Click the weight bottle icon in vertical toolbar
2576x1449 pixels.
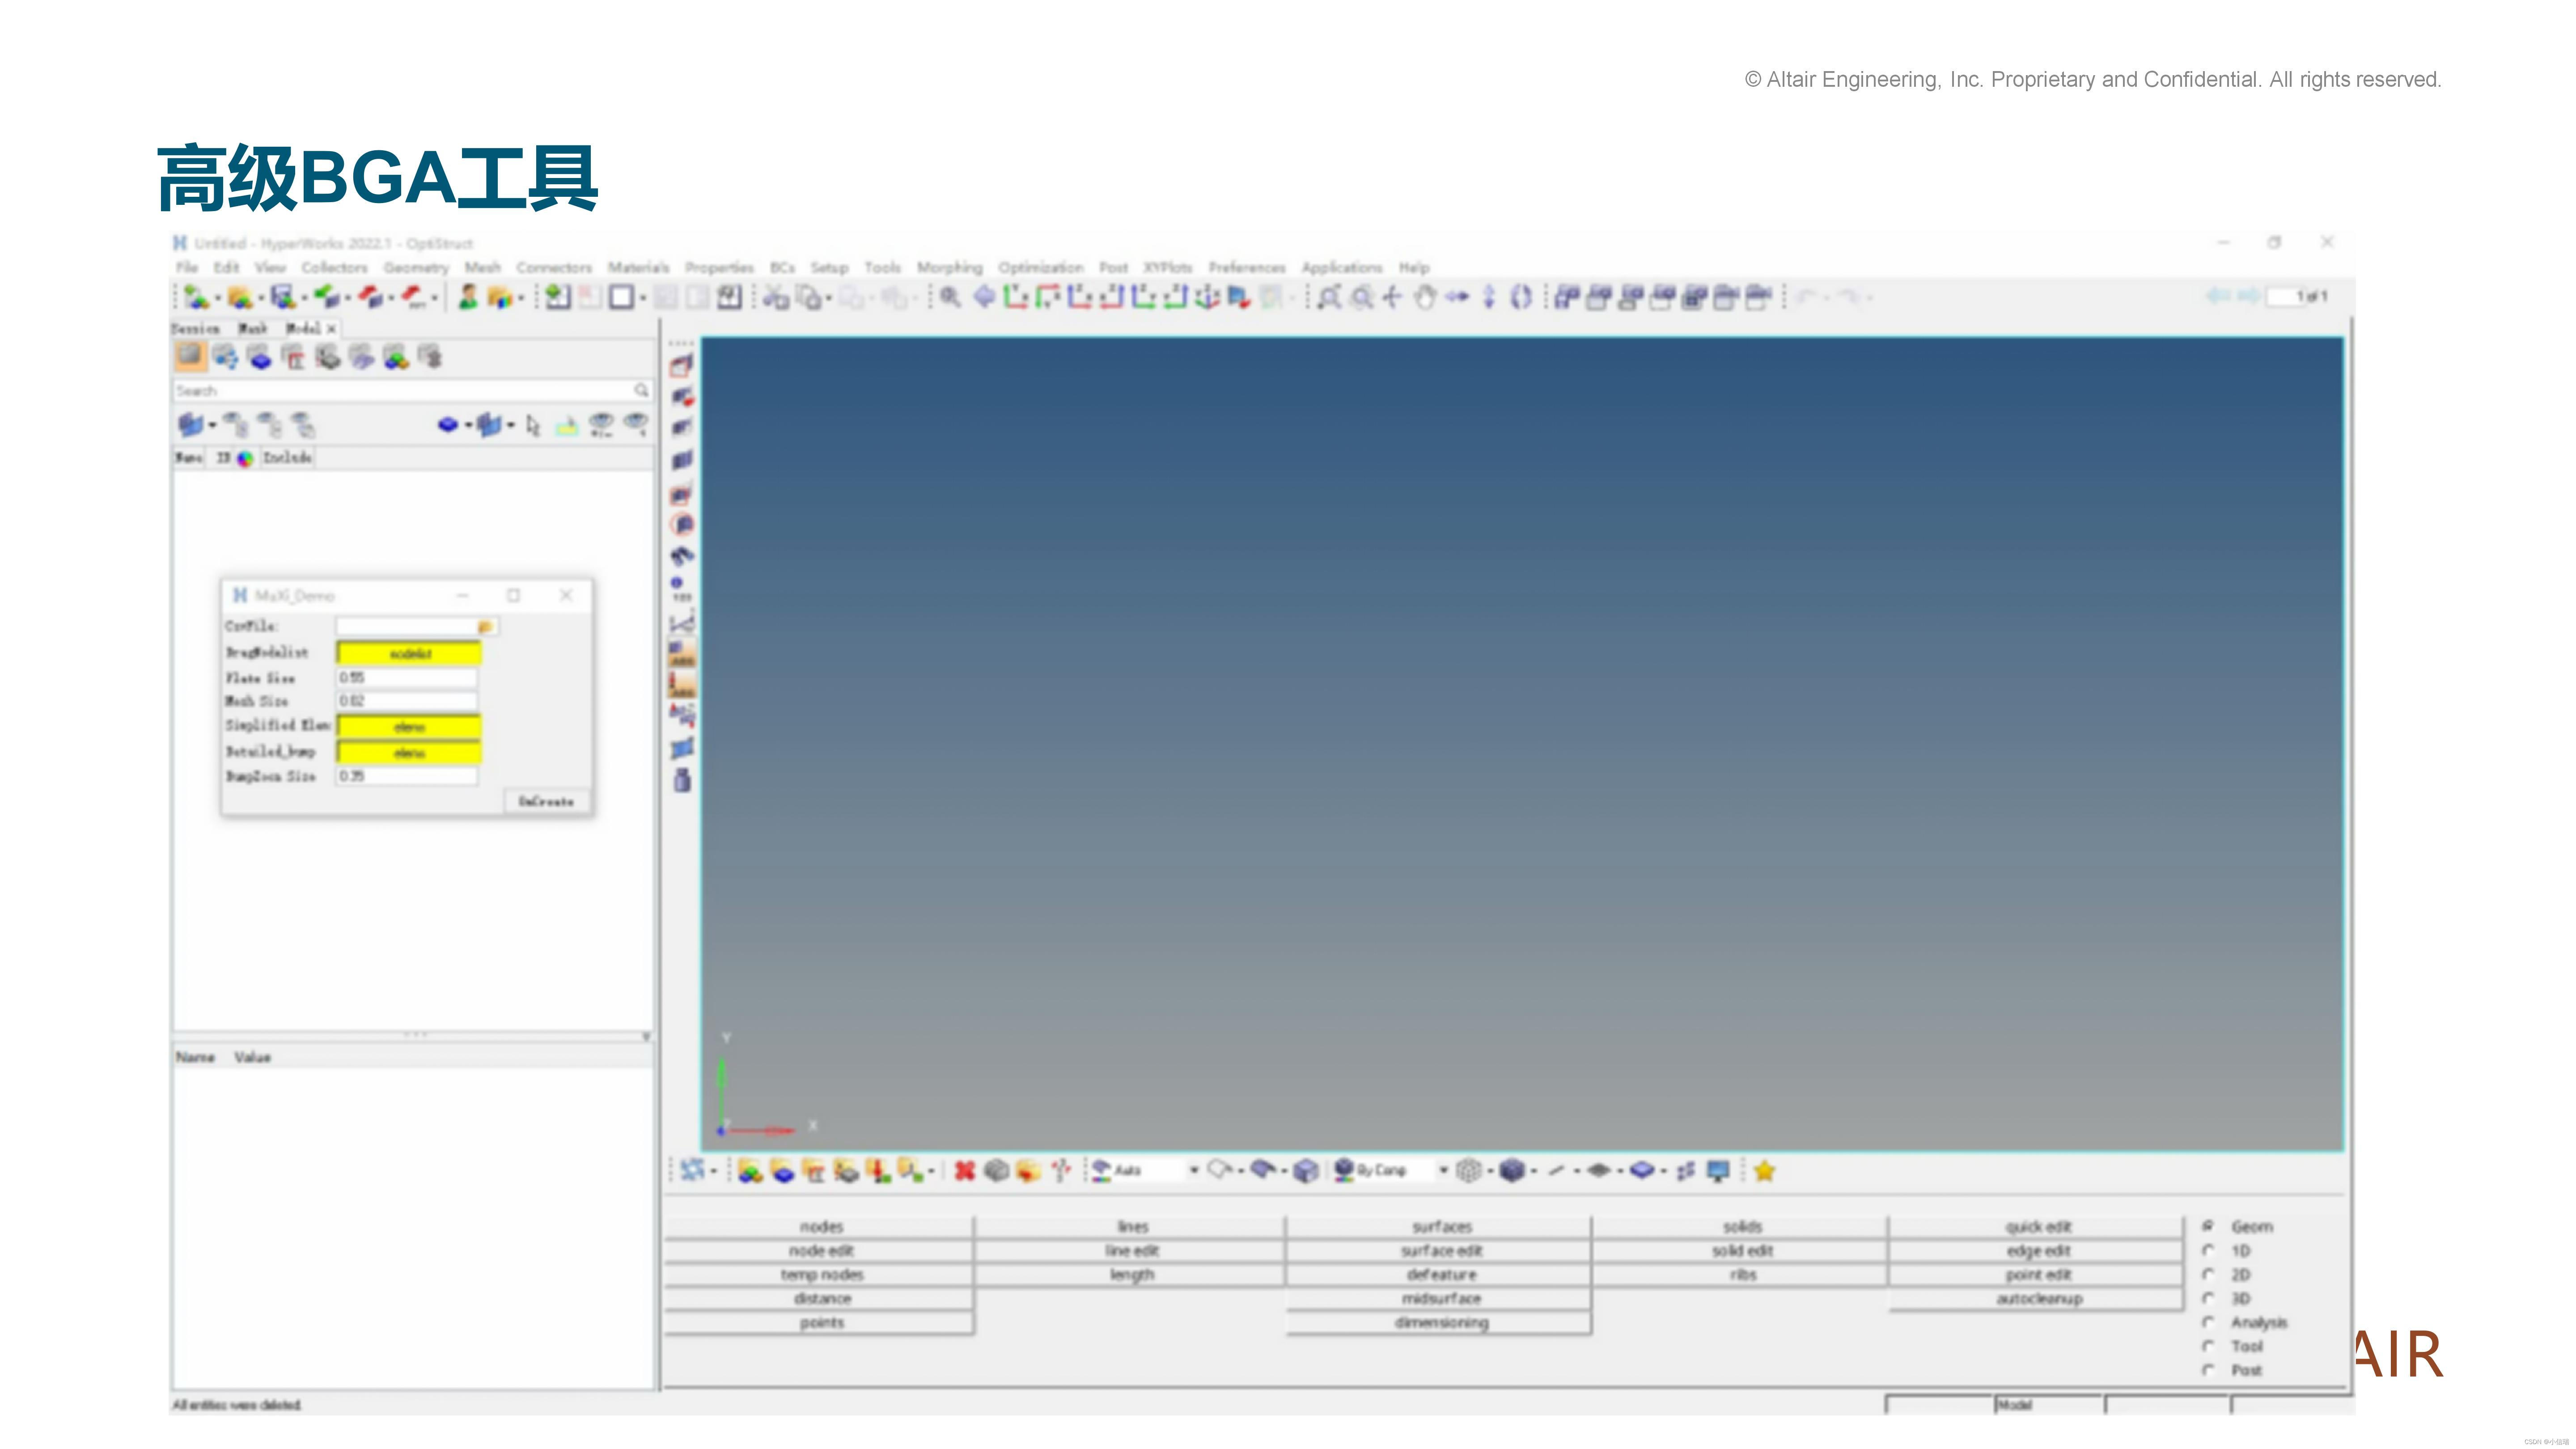point(682,780)
